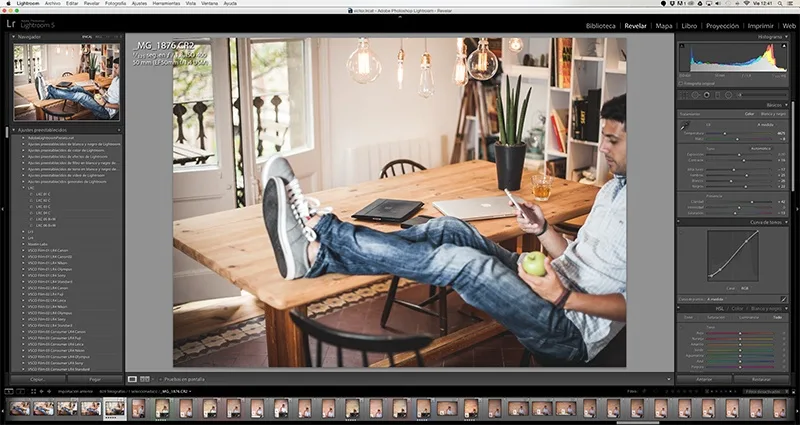Viewport: 800px width, 425px height.
Task: Open the Apple menu
Action: click(x=9, y=4)
